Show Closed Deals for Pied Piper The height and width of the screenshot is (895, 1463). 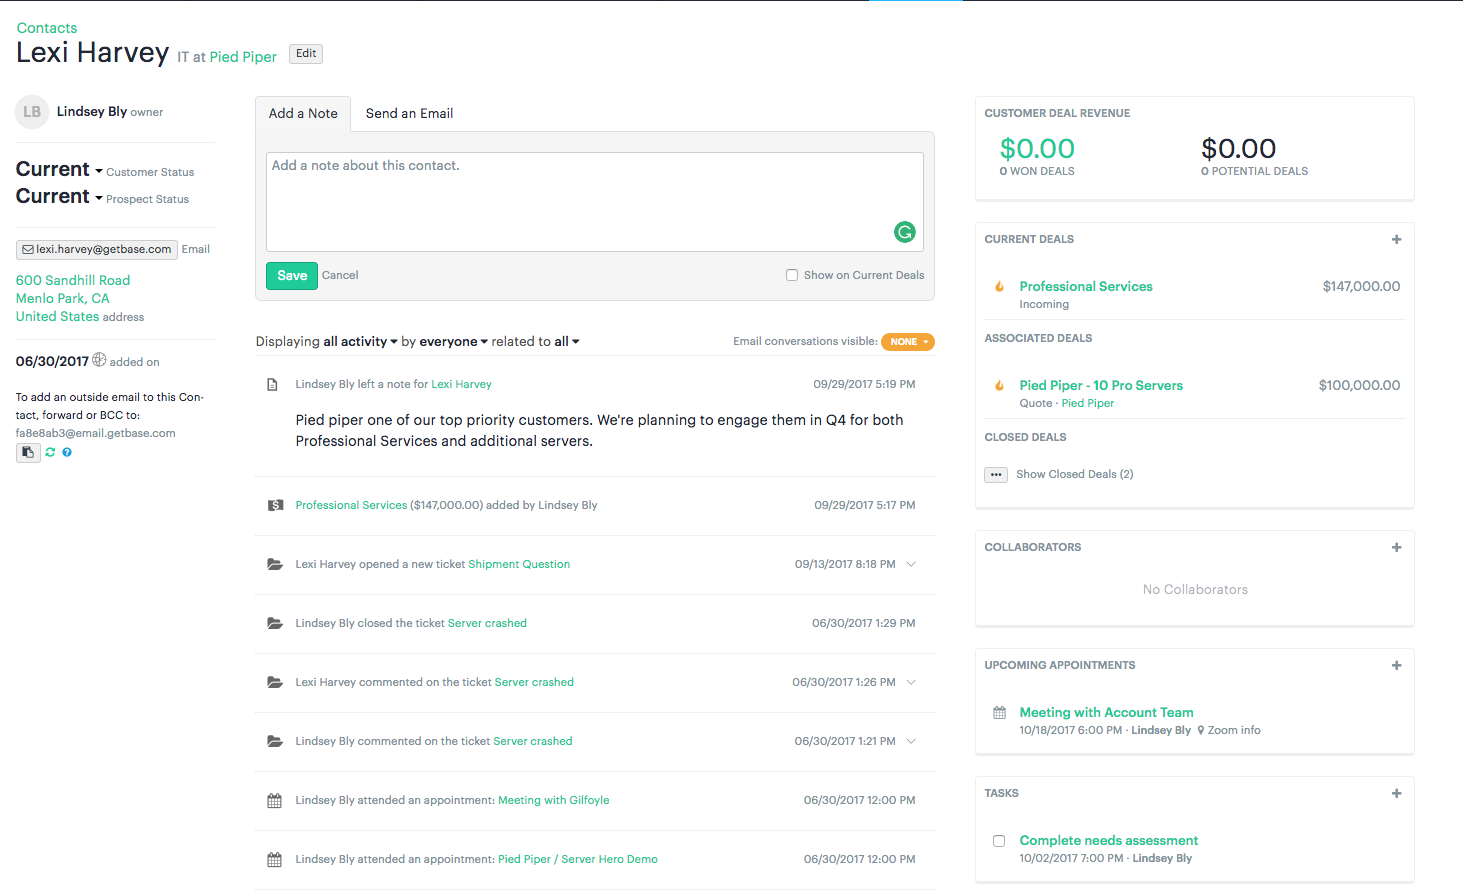[x=1074, y=473]
